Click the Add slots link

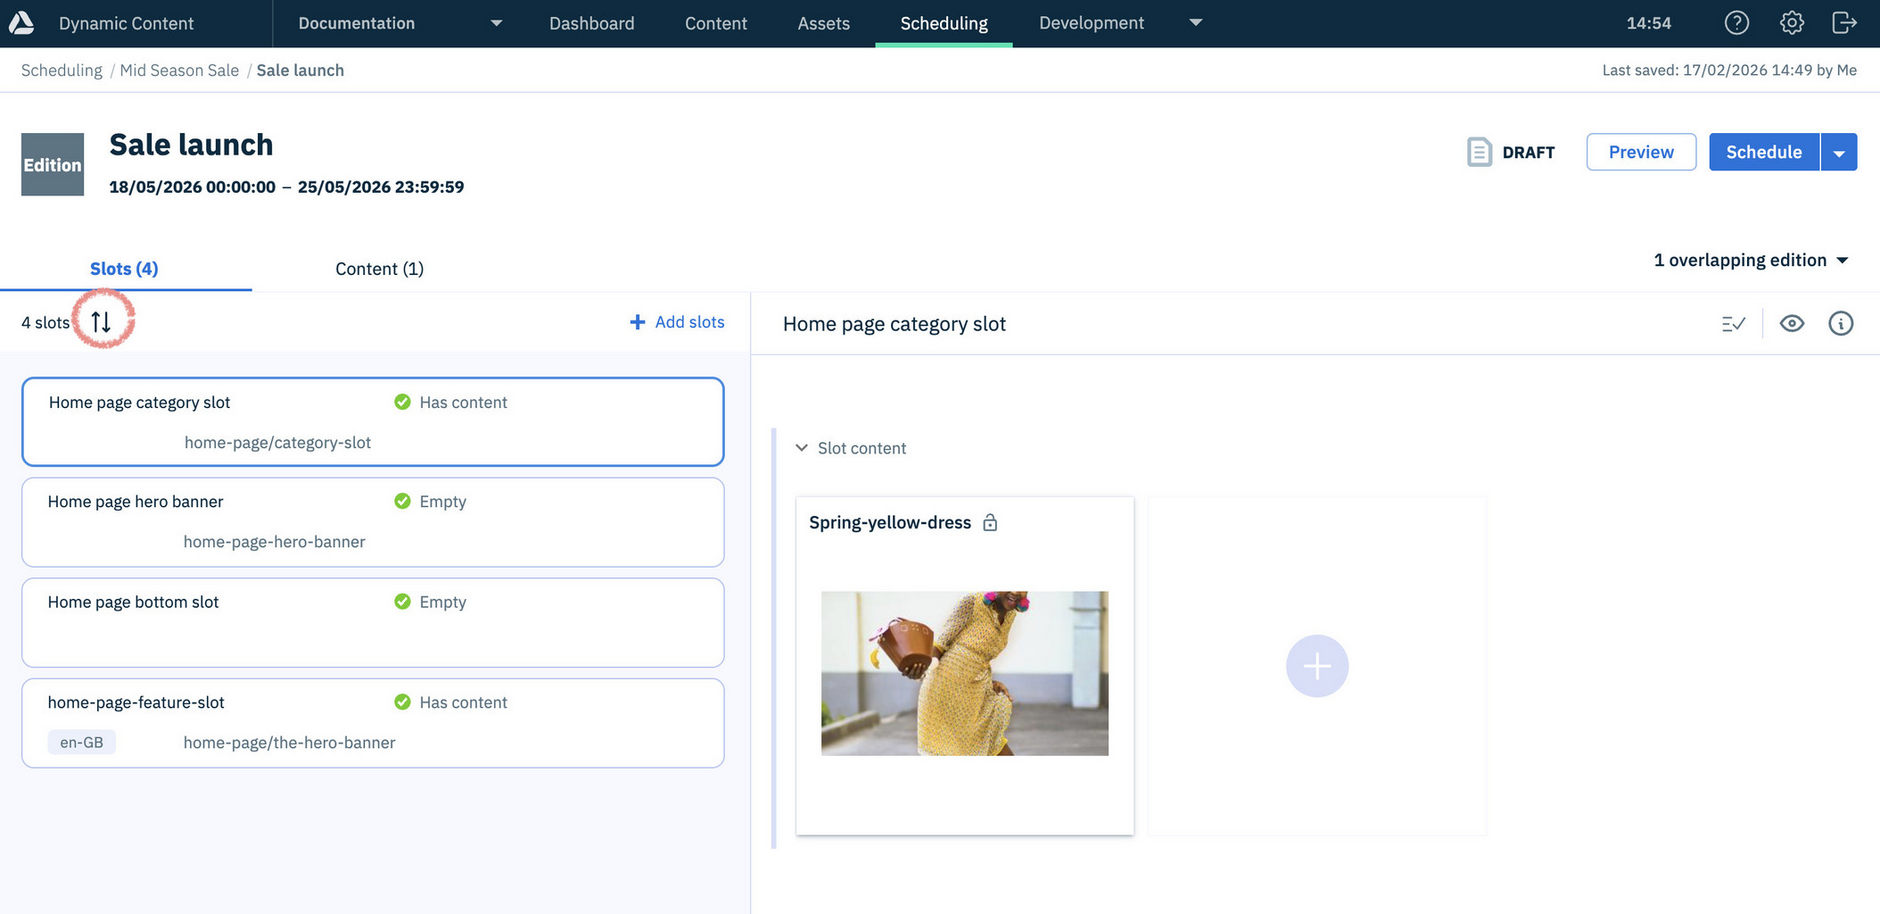pos(677,322)
